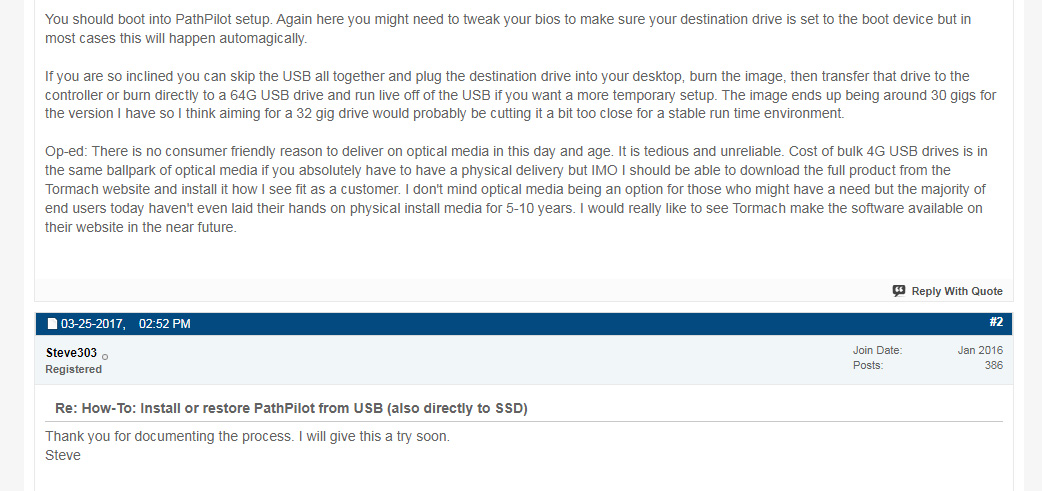Image resolution: width=1042 pixels, height=491 pixels.
Task: Open Steve303's user profile
Action: (x=71, y=353)
